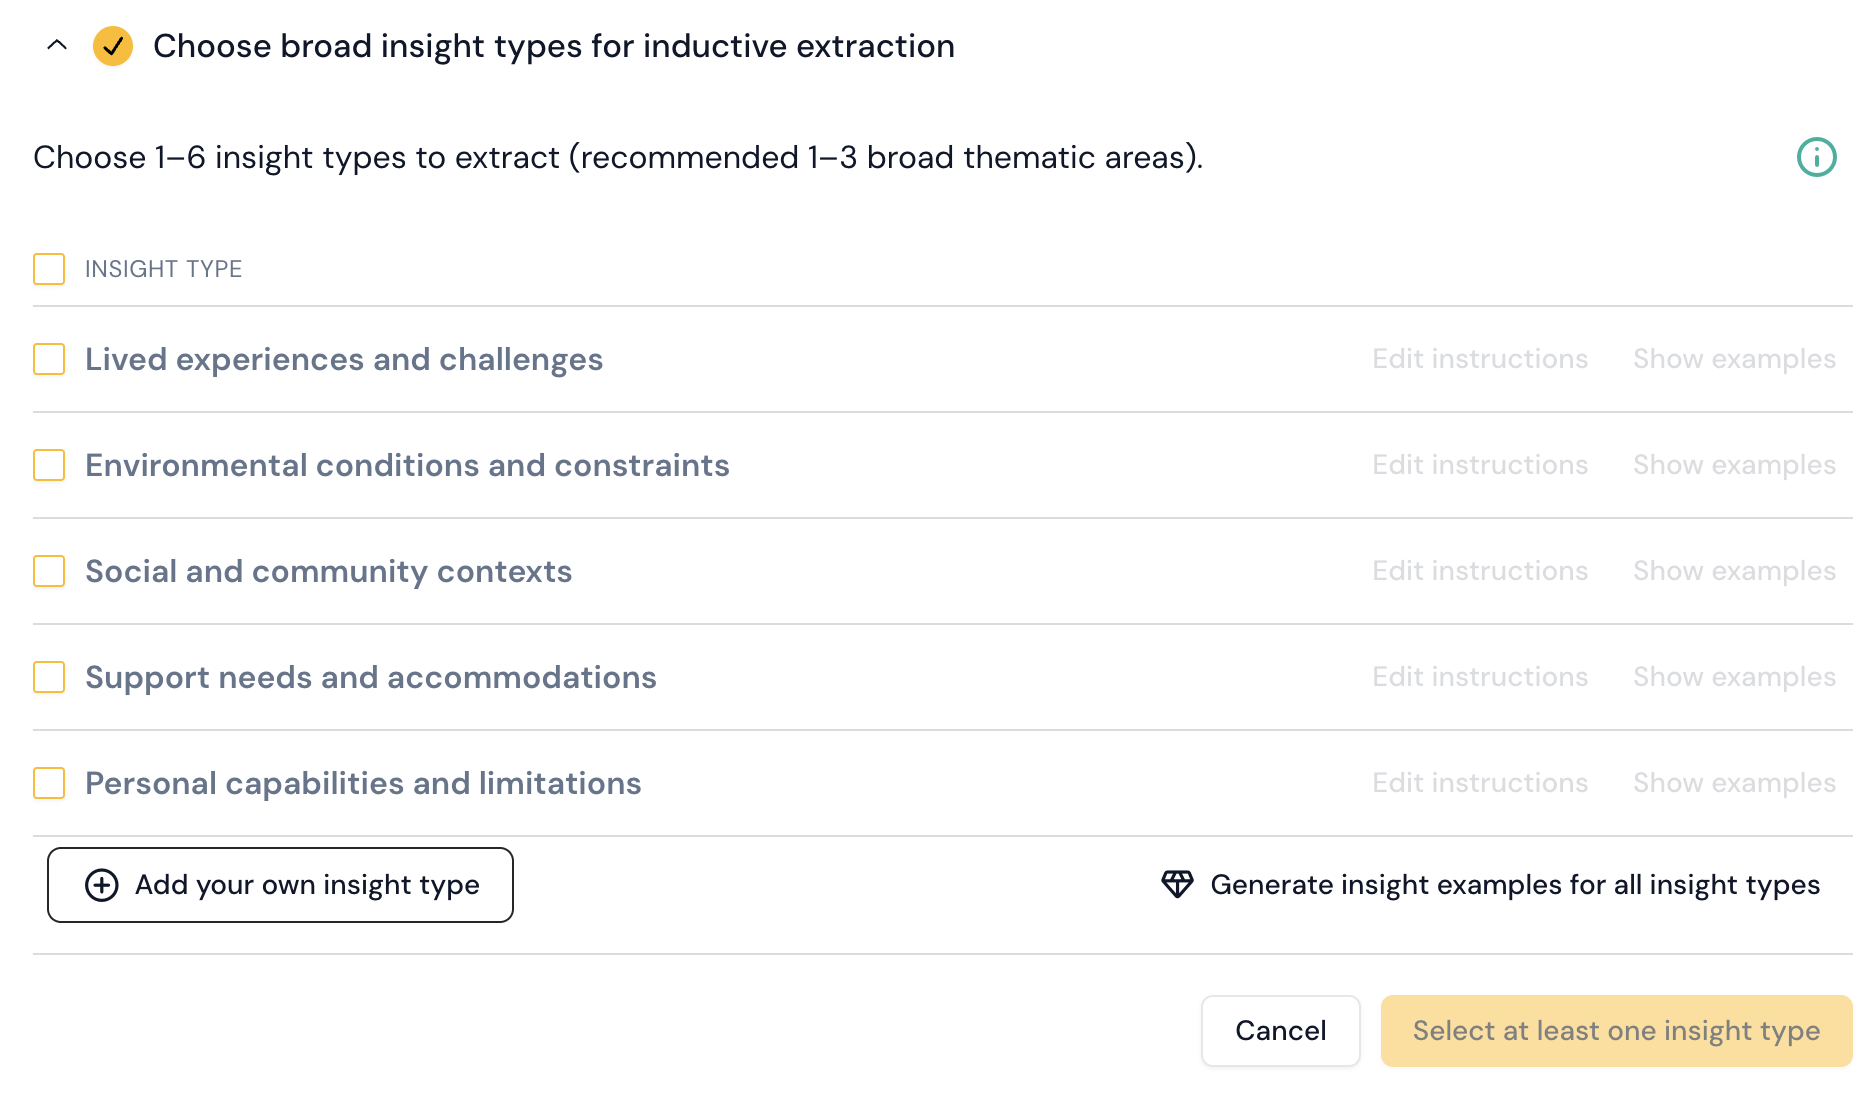1872x1098 pixels.
Task: Collapse the insight types section chevron
Action: pos(57,45)
